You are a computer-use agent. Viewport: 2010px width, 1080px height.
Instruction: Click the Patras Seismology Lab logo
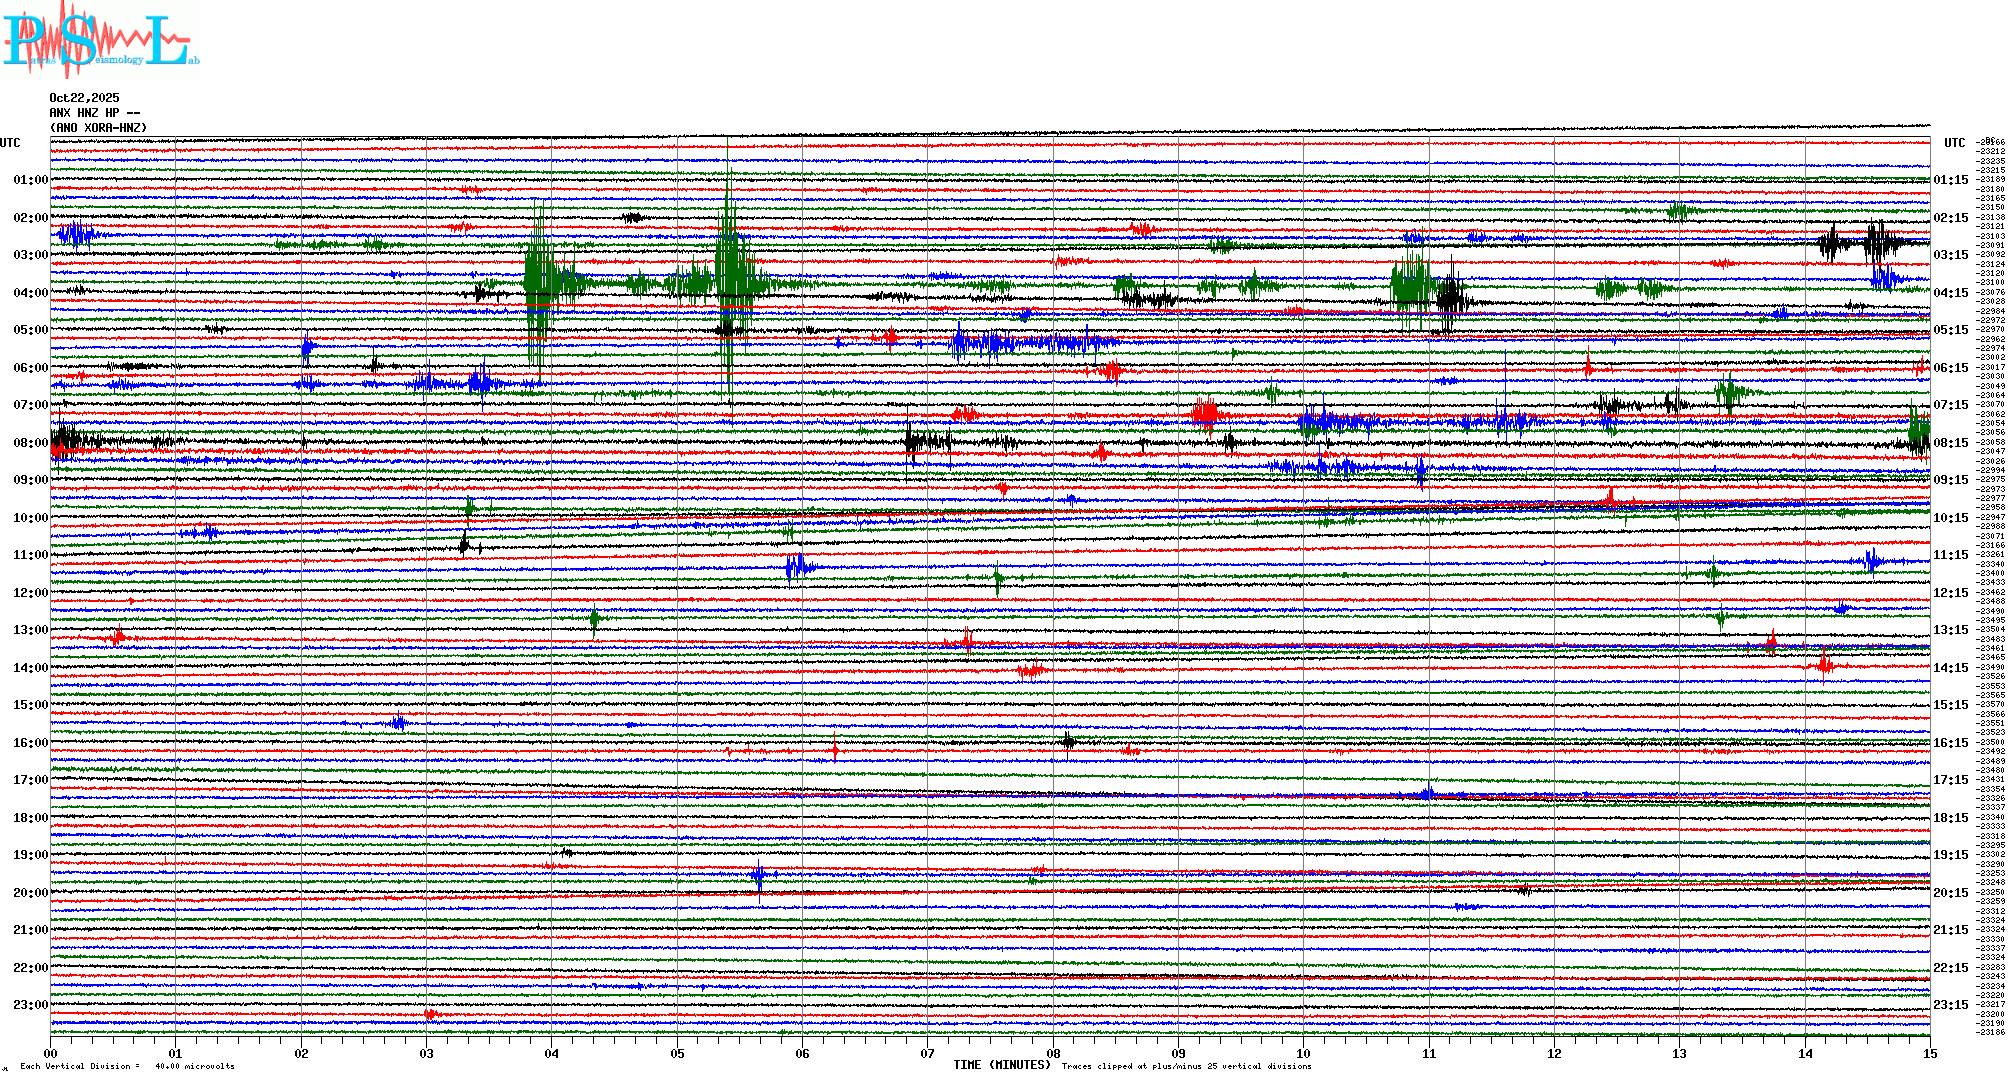point(100,40)
